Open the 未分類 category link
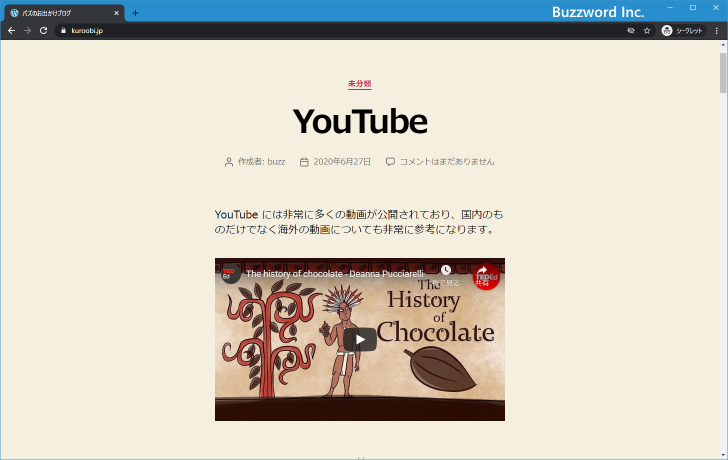Viewport: 728px width, 460px height. tap(360, 84)
